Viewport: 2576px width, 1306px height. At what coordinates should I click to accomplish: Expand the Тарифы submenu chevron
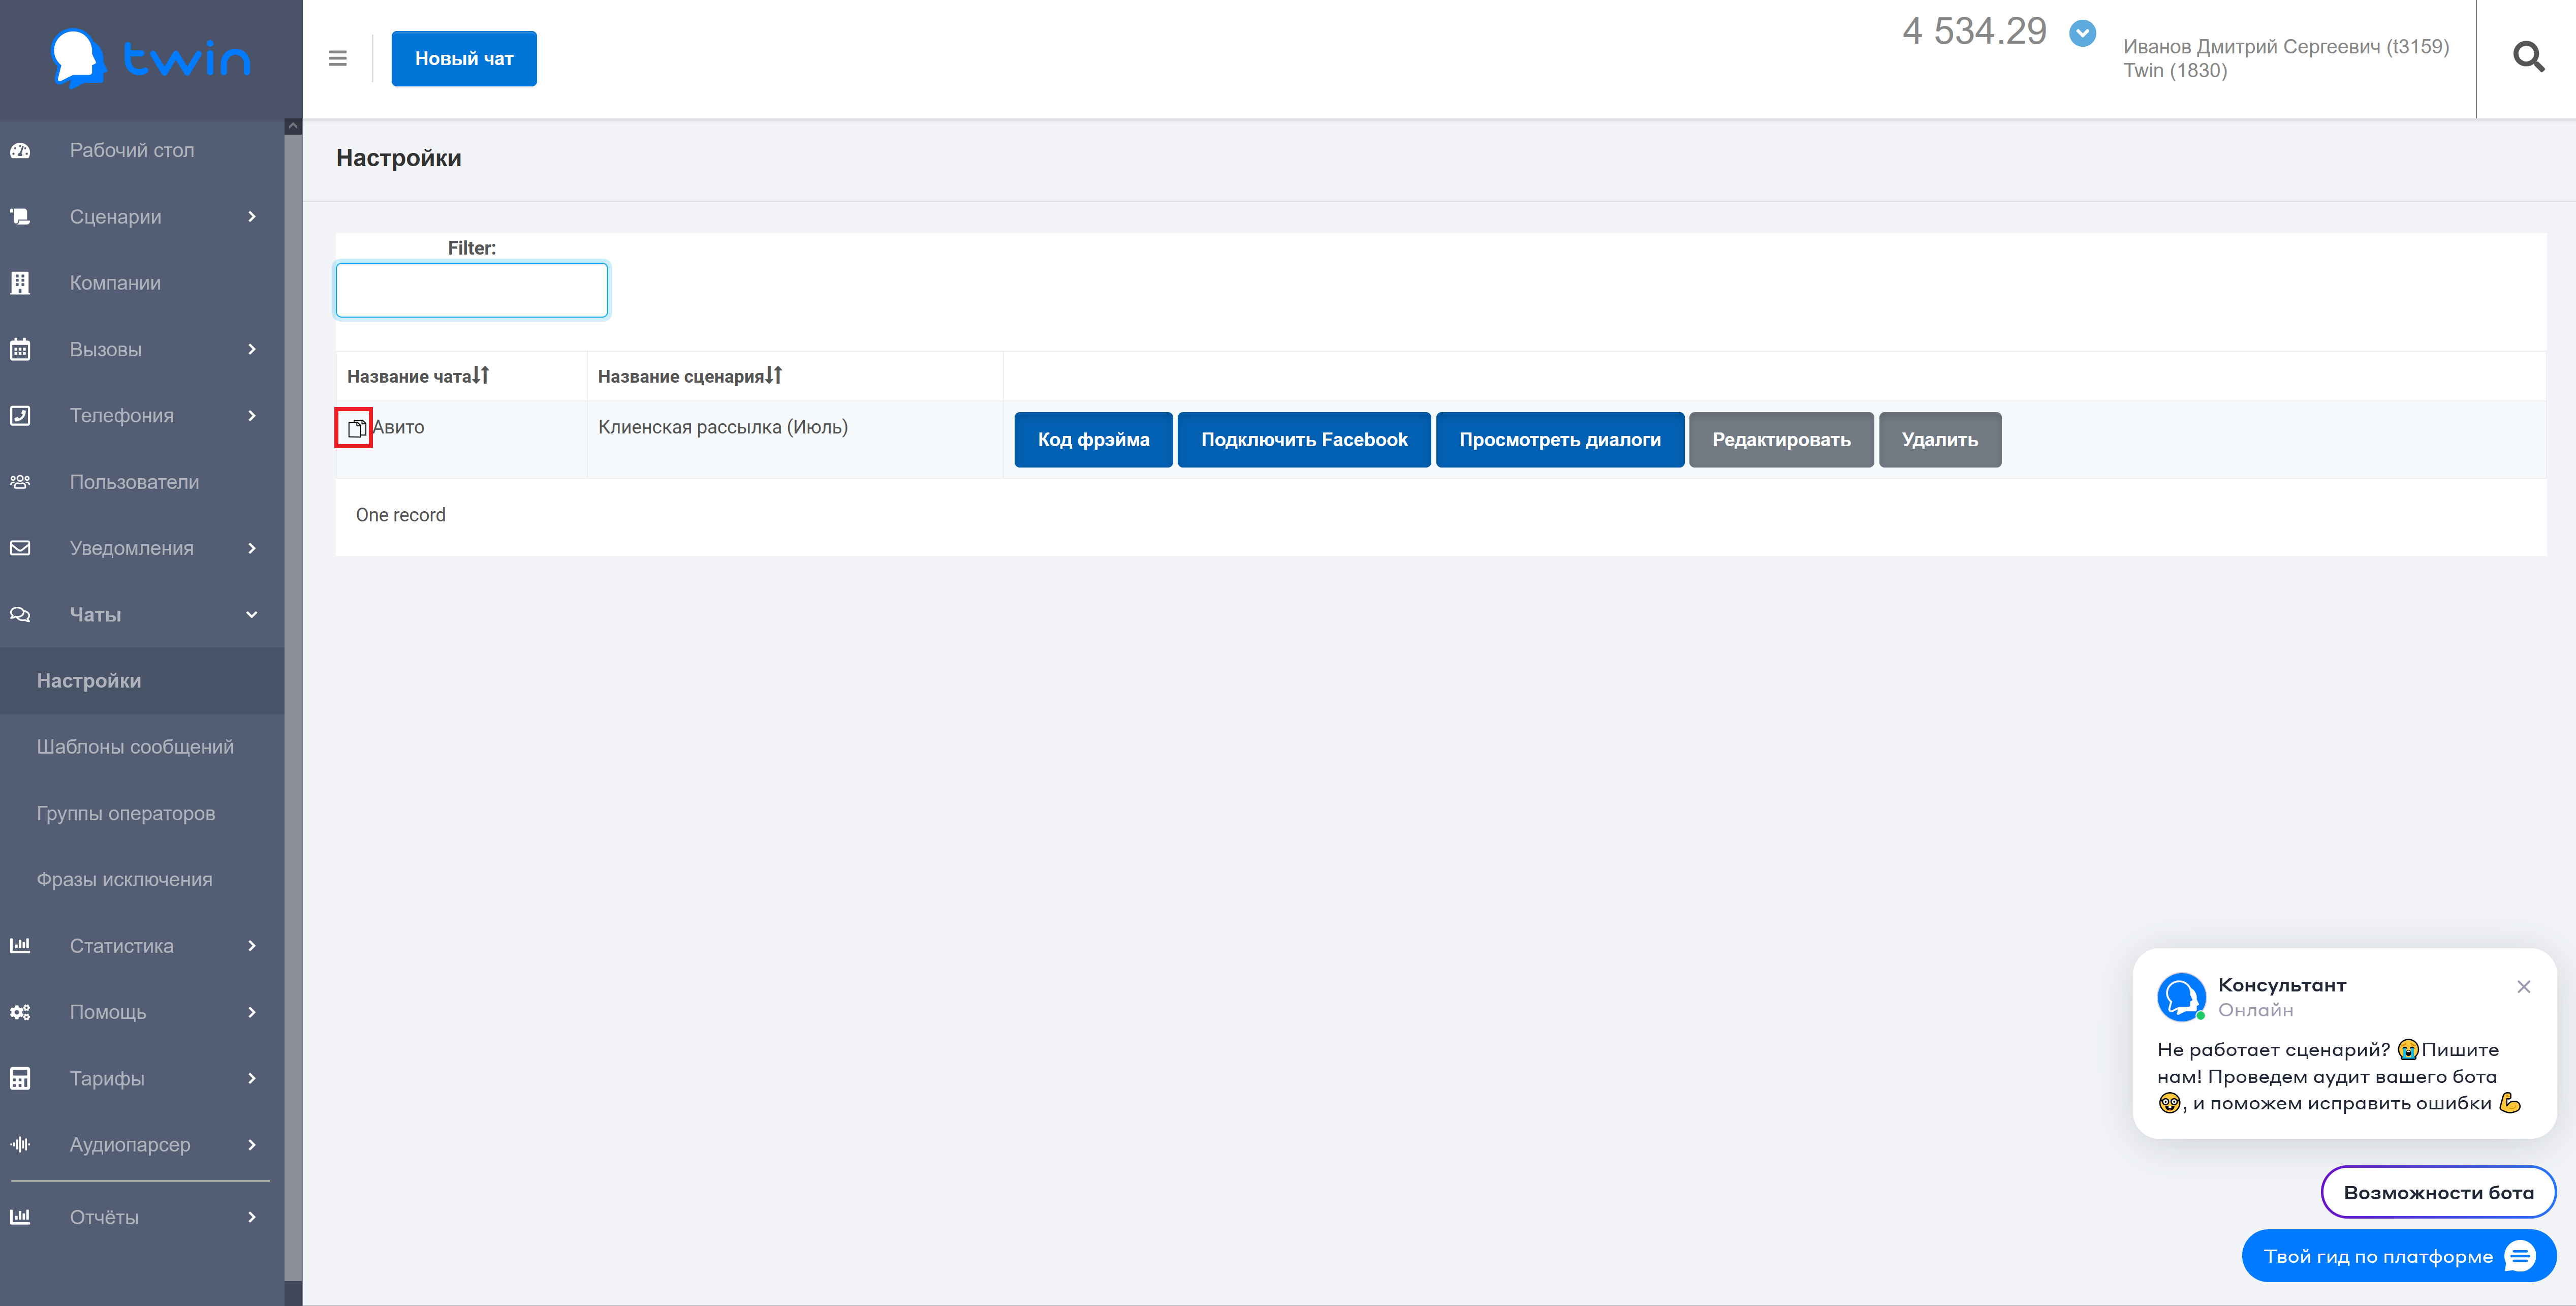(x=252, y=1078)
